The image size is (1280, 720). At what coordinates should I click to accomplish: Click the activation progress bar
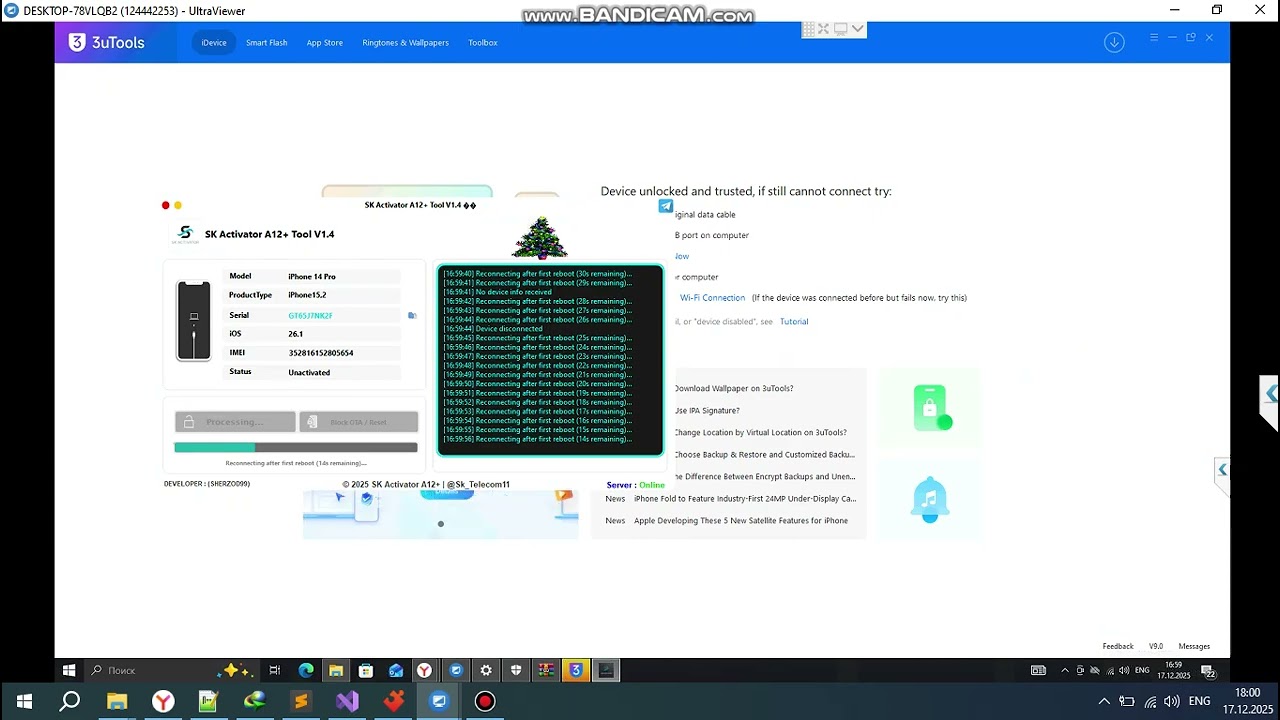296,447
